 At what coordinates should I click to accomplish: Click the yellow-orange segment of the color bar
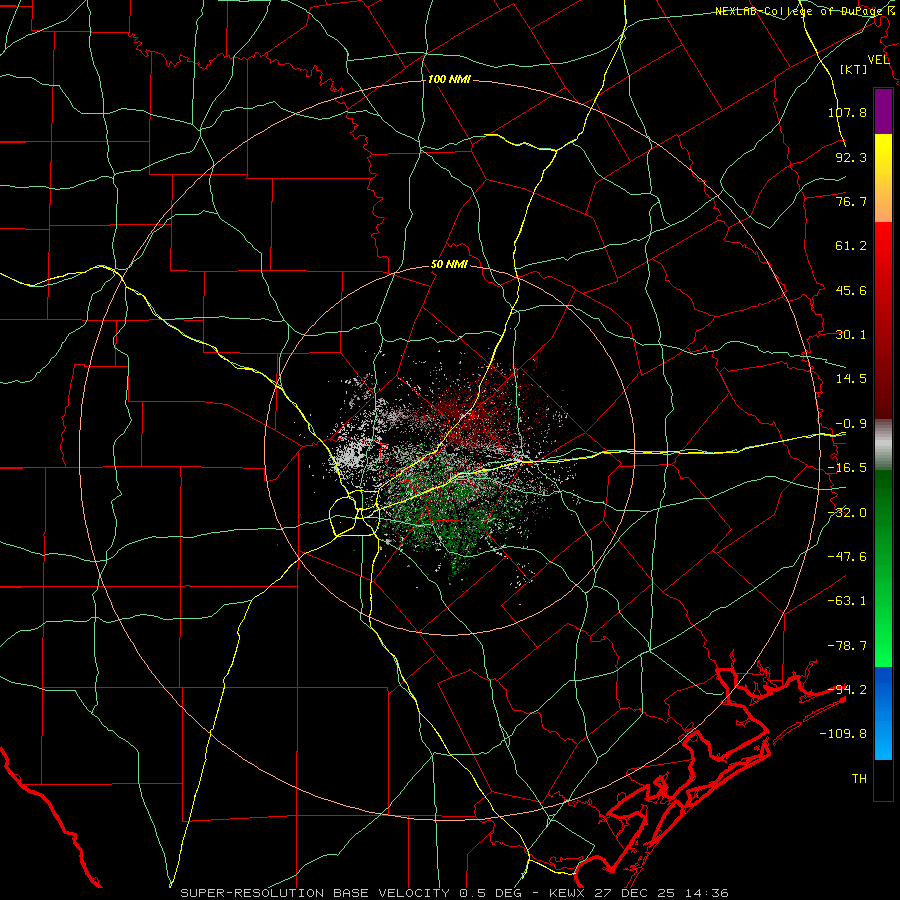(x=883, y=178)
